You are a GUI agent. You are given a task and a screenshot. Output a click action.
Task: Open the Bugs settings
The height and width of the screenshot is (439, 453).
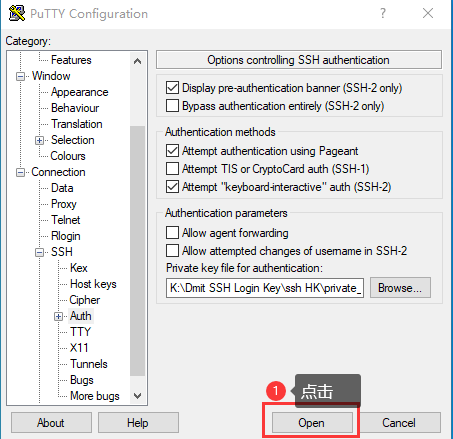point(82,380)
